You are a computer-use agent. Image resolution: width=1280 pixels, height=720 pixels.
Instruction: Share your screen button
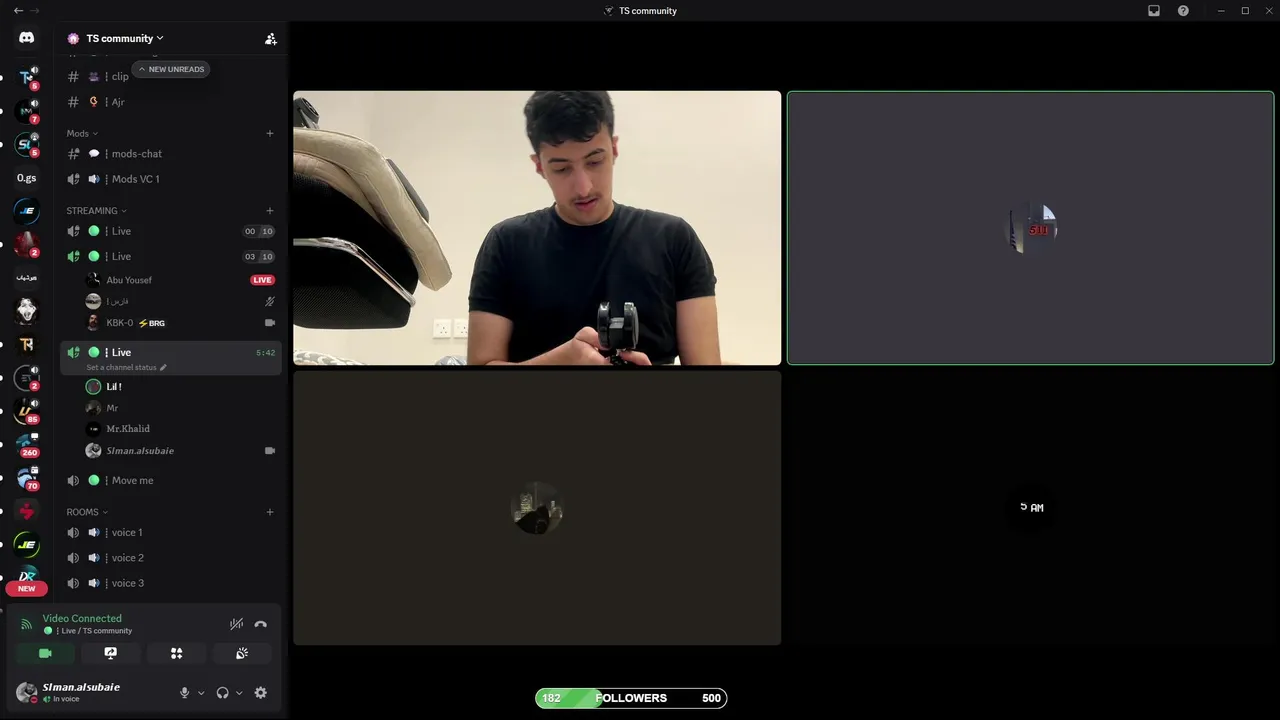point(111,653)
